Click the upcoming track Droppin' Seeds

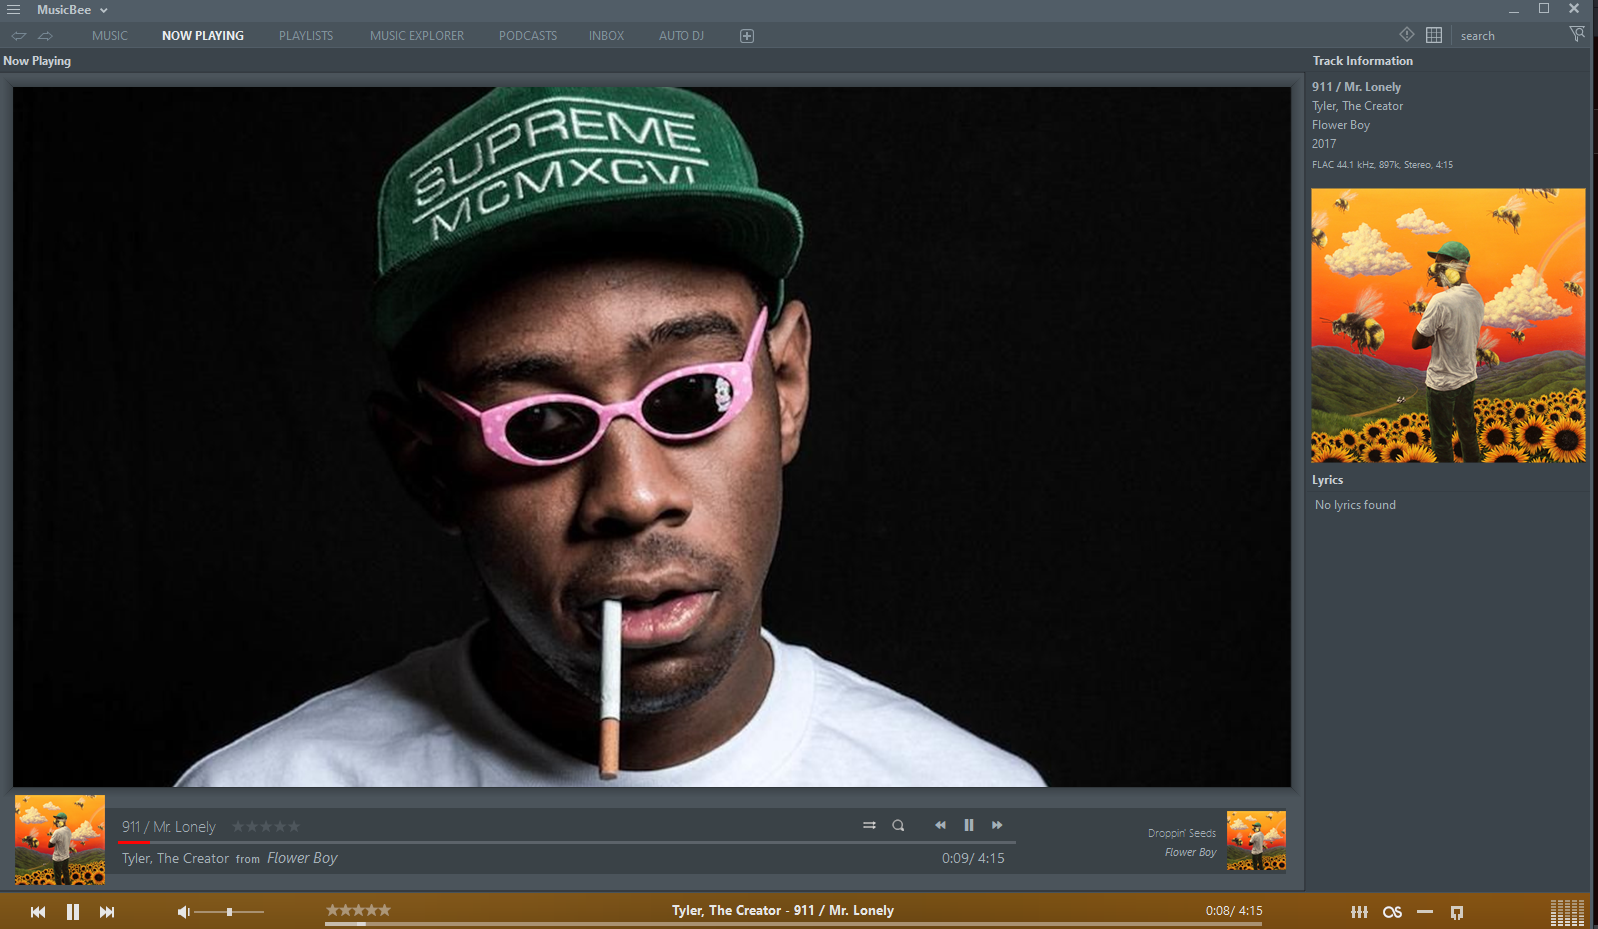coord(1181,833)
